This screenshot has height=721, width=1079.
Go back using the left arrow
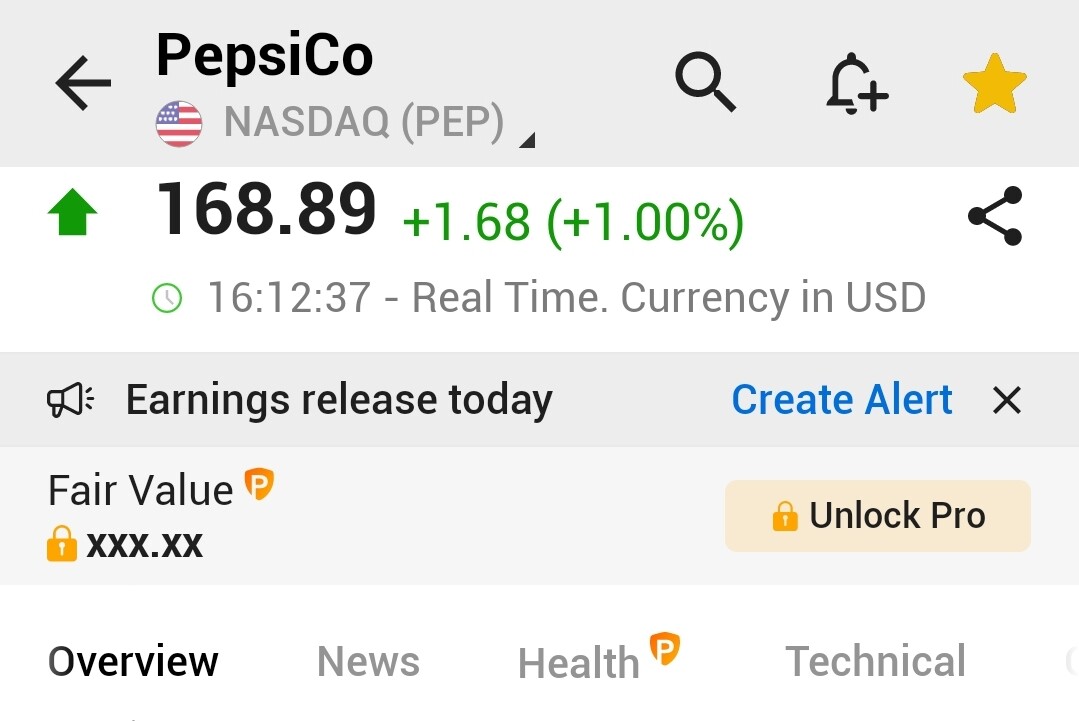point(82,83)
